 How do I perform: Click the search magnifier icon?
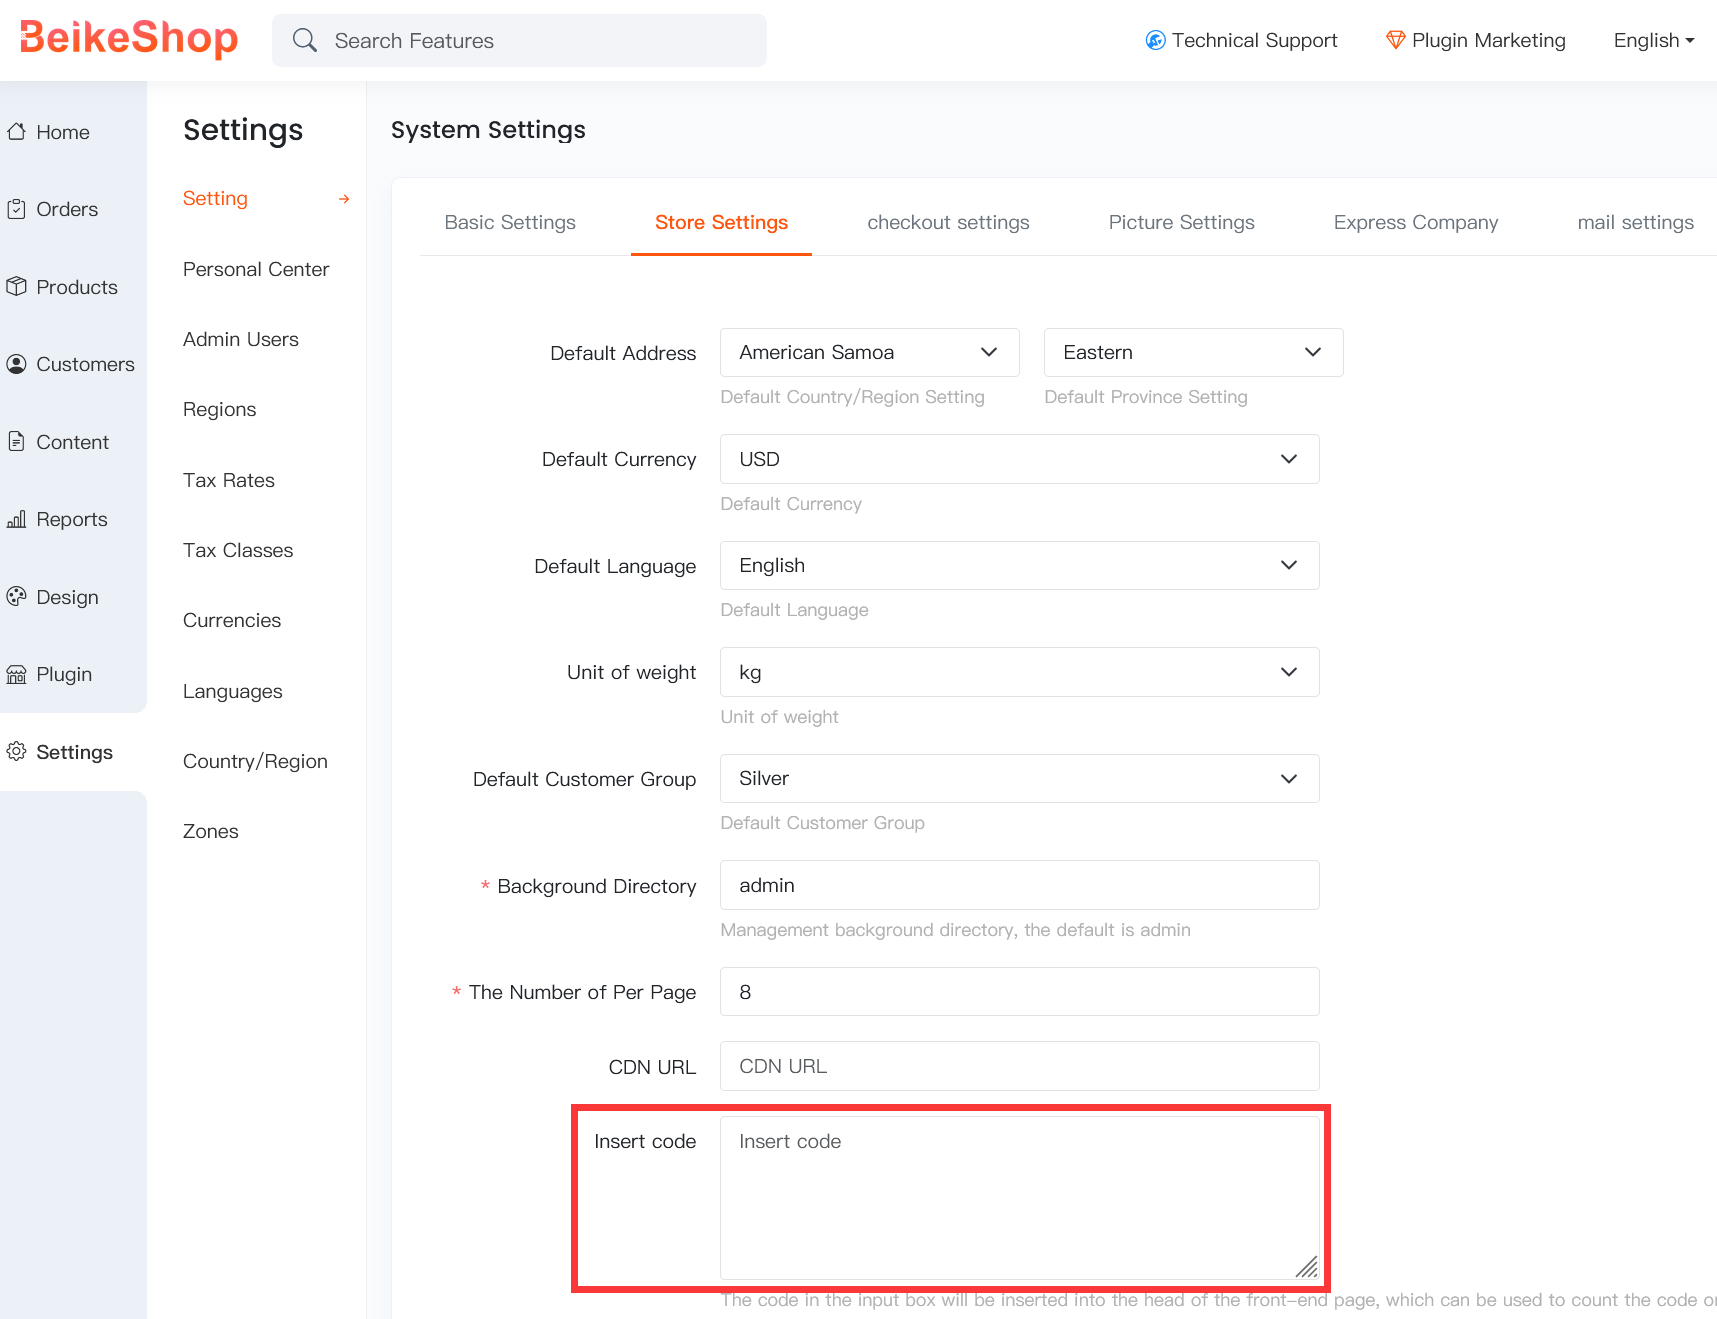click(305, 41)
